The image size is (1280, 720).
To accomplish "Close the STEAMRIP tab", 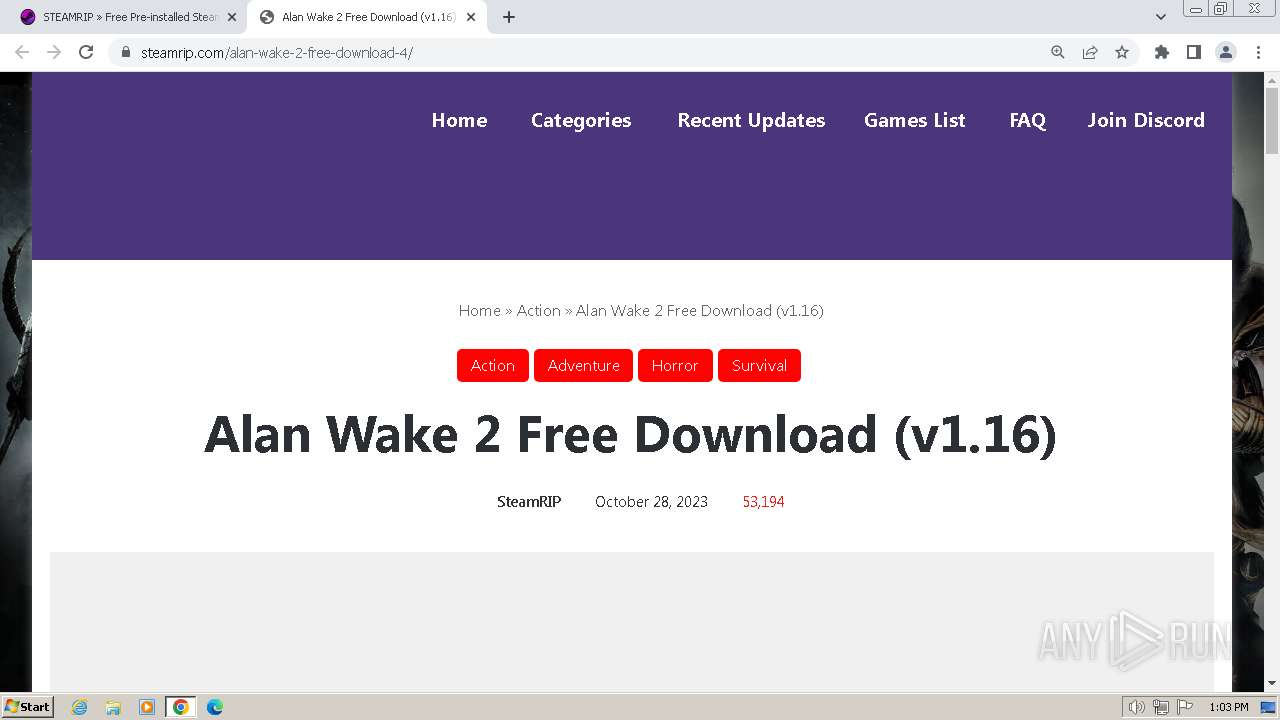I will (x=232, y=17).
